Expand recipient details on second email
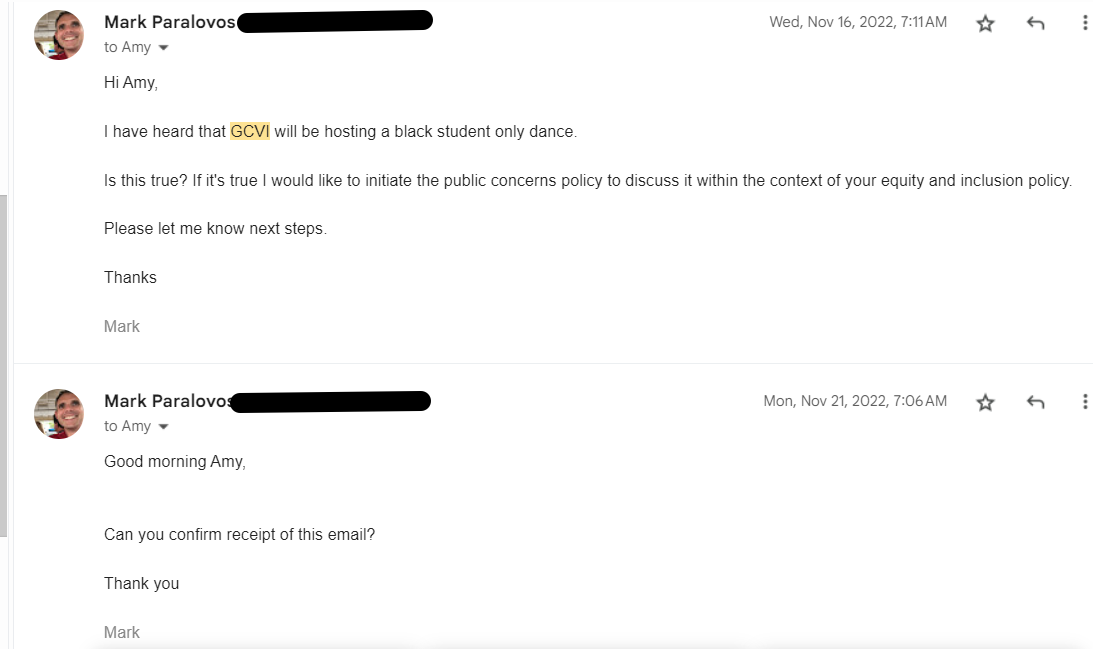The width and height of the screenshot is (1093, 649). [163, 427]
